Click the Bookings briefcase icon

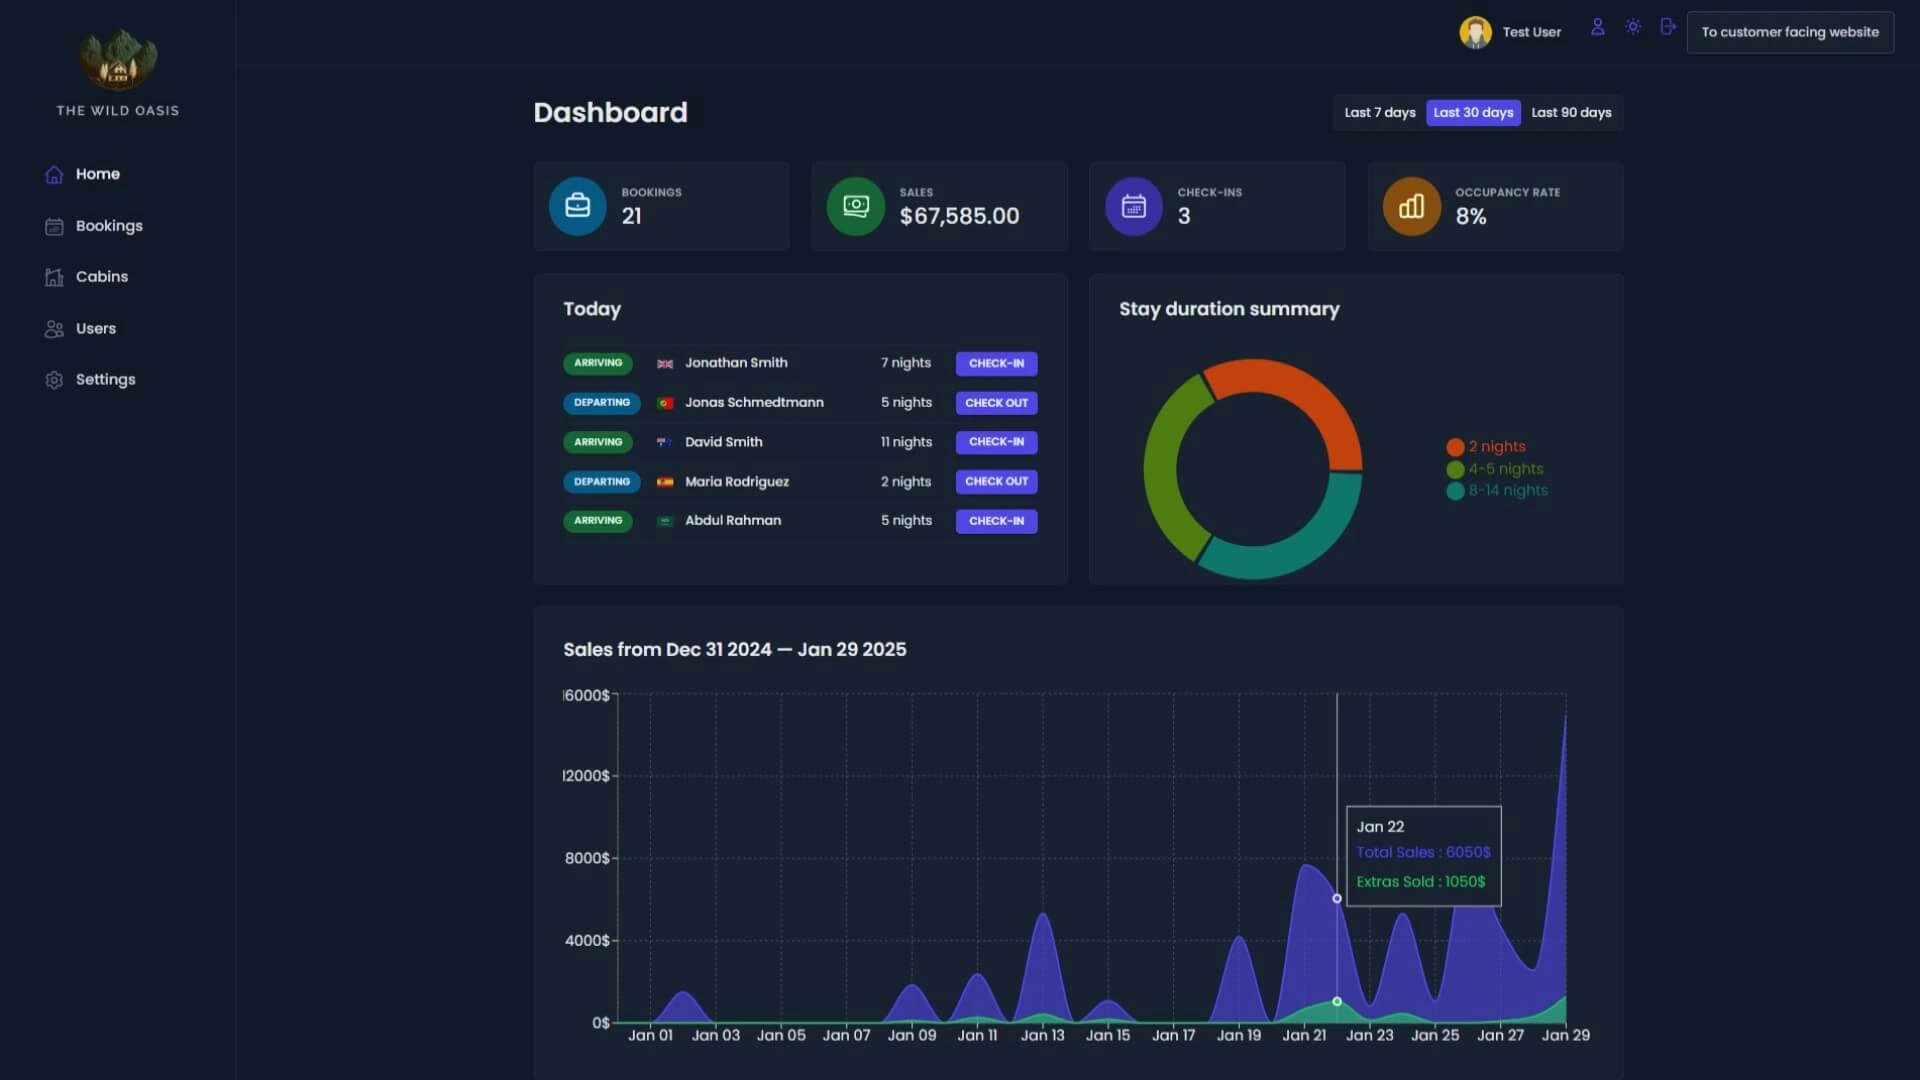pyautogui.click(x=578, y=206)
